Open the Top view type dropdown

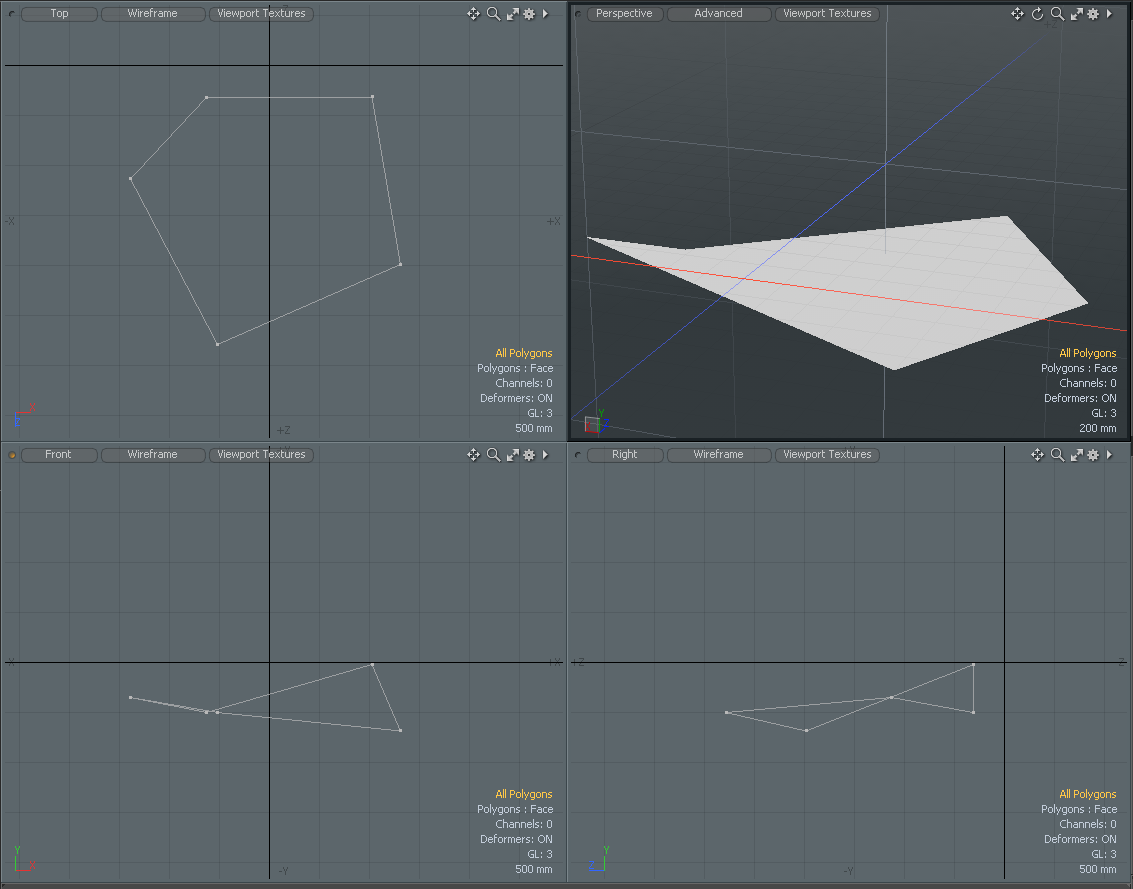click(x=59, y=14)
